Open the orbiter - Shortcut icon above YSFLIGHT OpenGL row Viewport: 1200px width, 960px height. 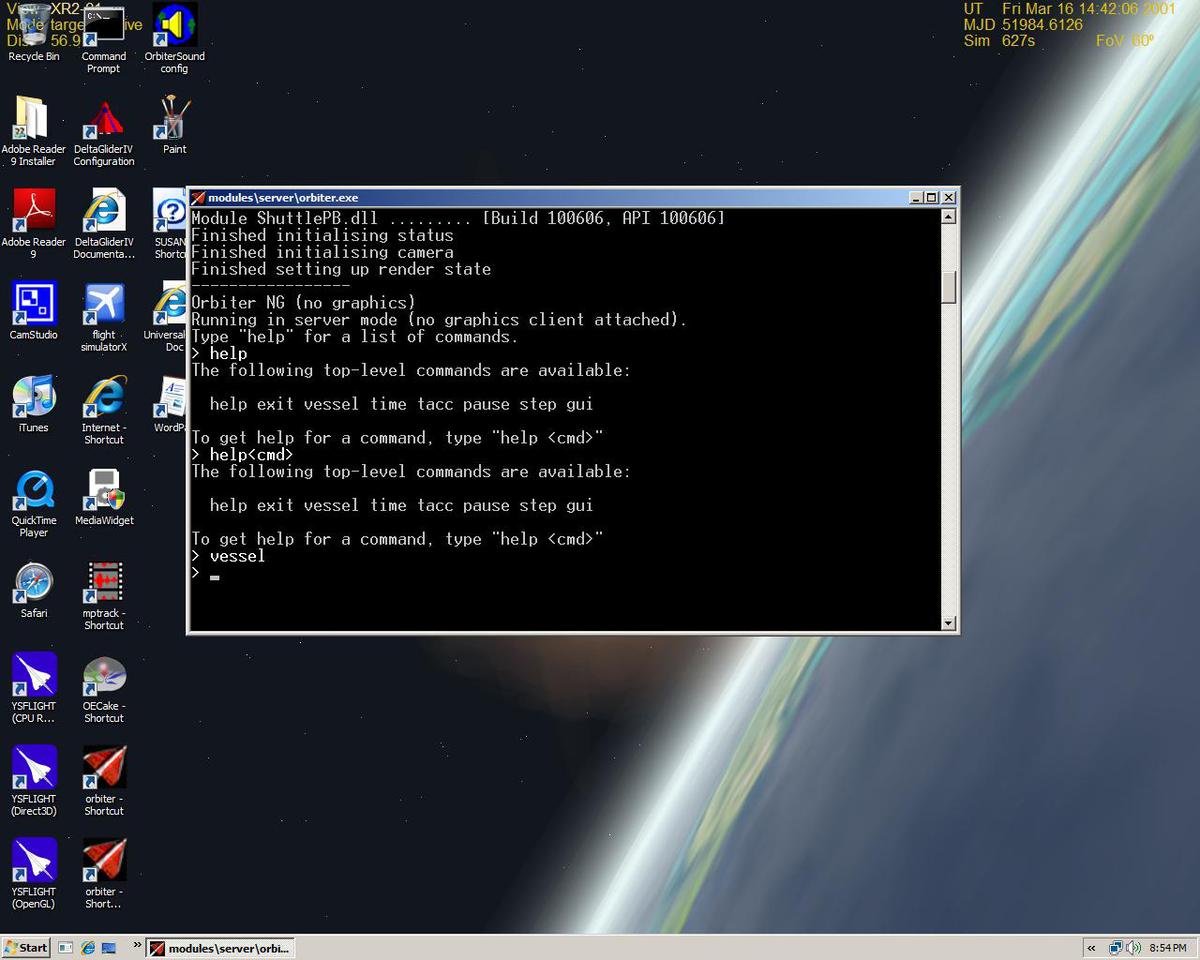(104, 780)
